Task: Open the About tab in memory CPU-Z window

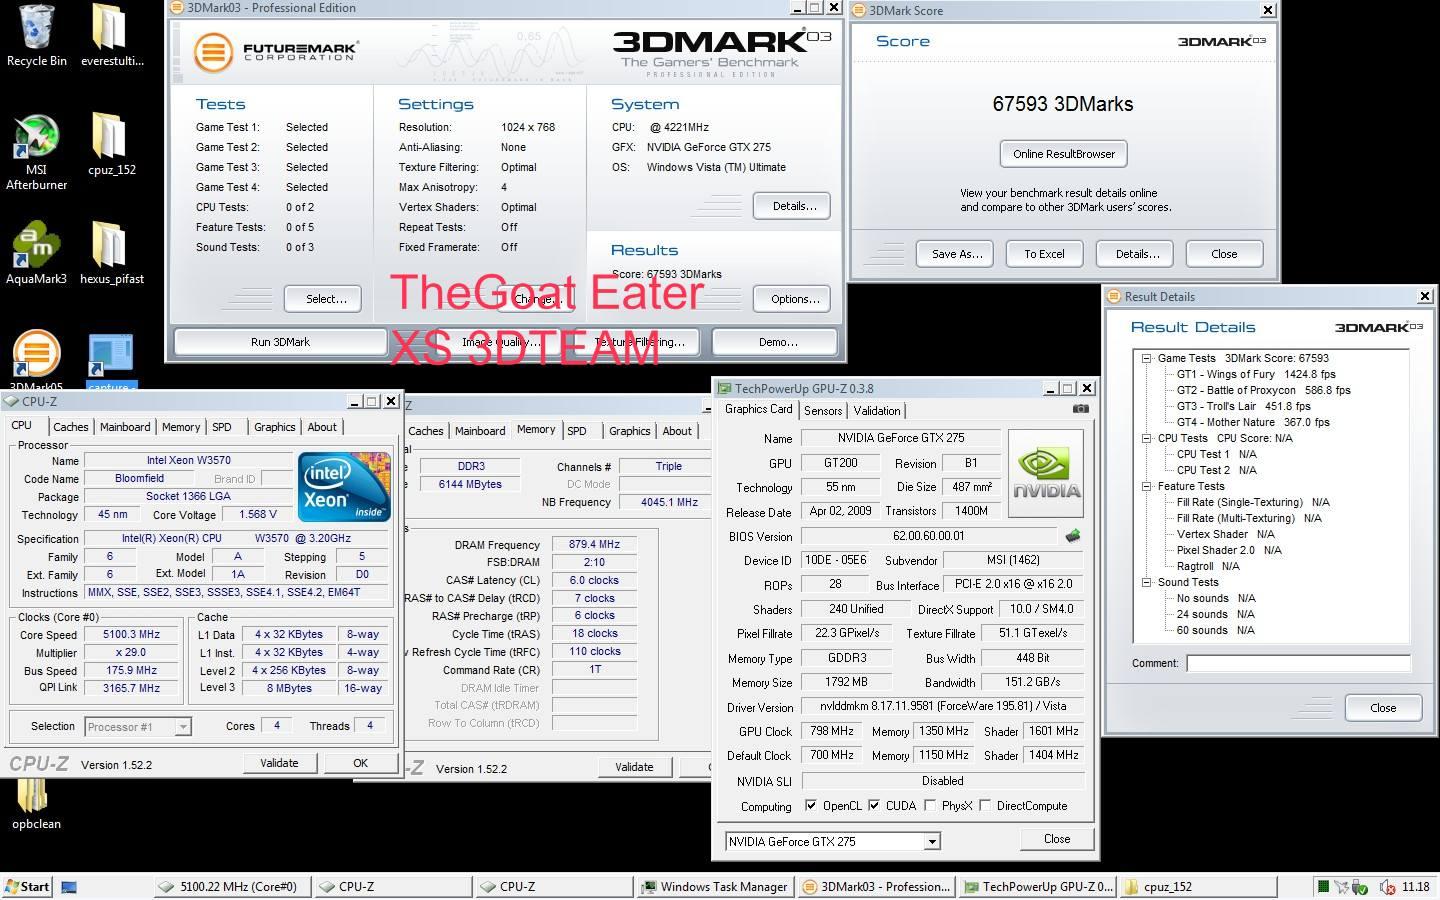Action: tap(677, 431)
